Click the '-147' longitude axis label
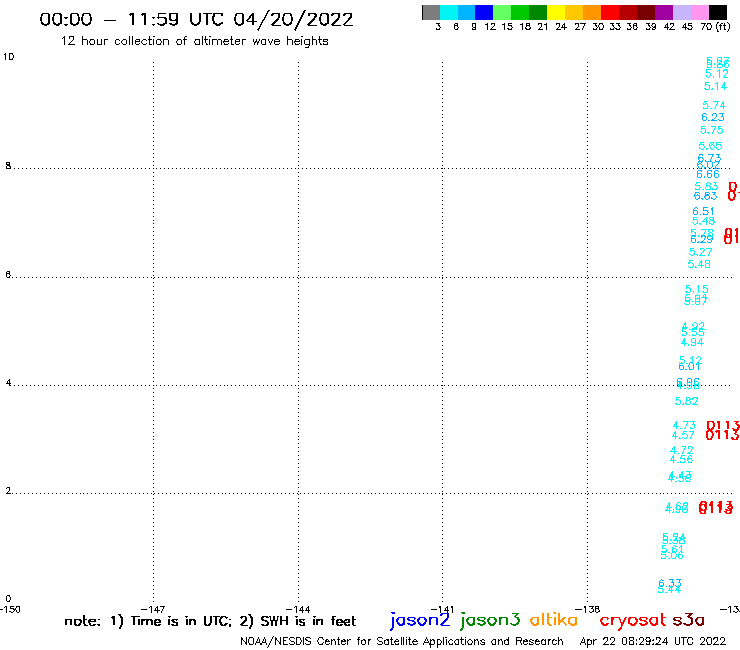Viewport: 740px width, 650px height. point(153,609)
